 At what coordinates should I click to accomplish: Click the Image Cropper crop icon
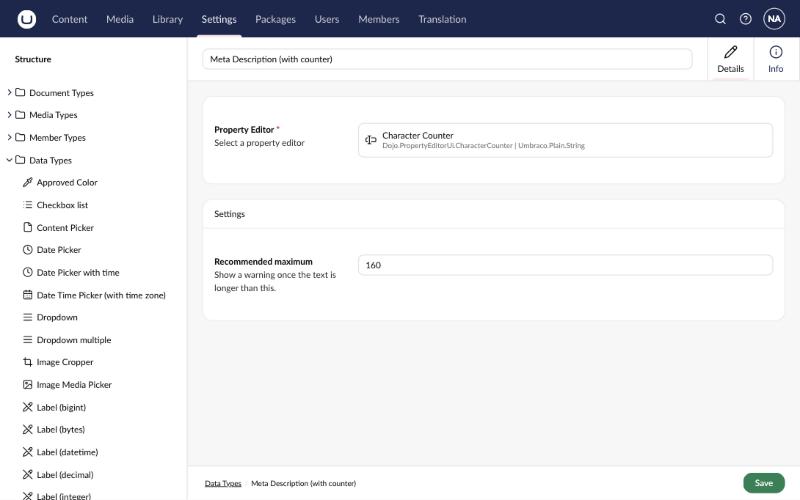point(28,362)
